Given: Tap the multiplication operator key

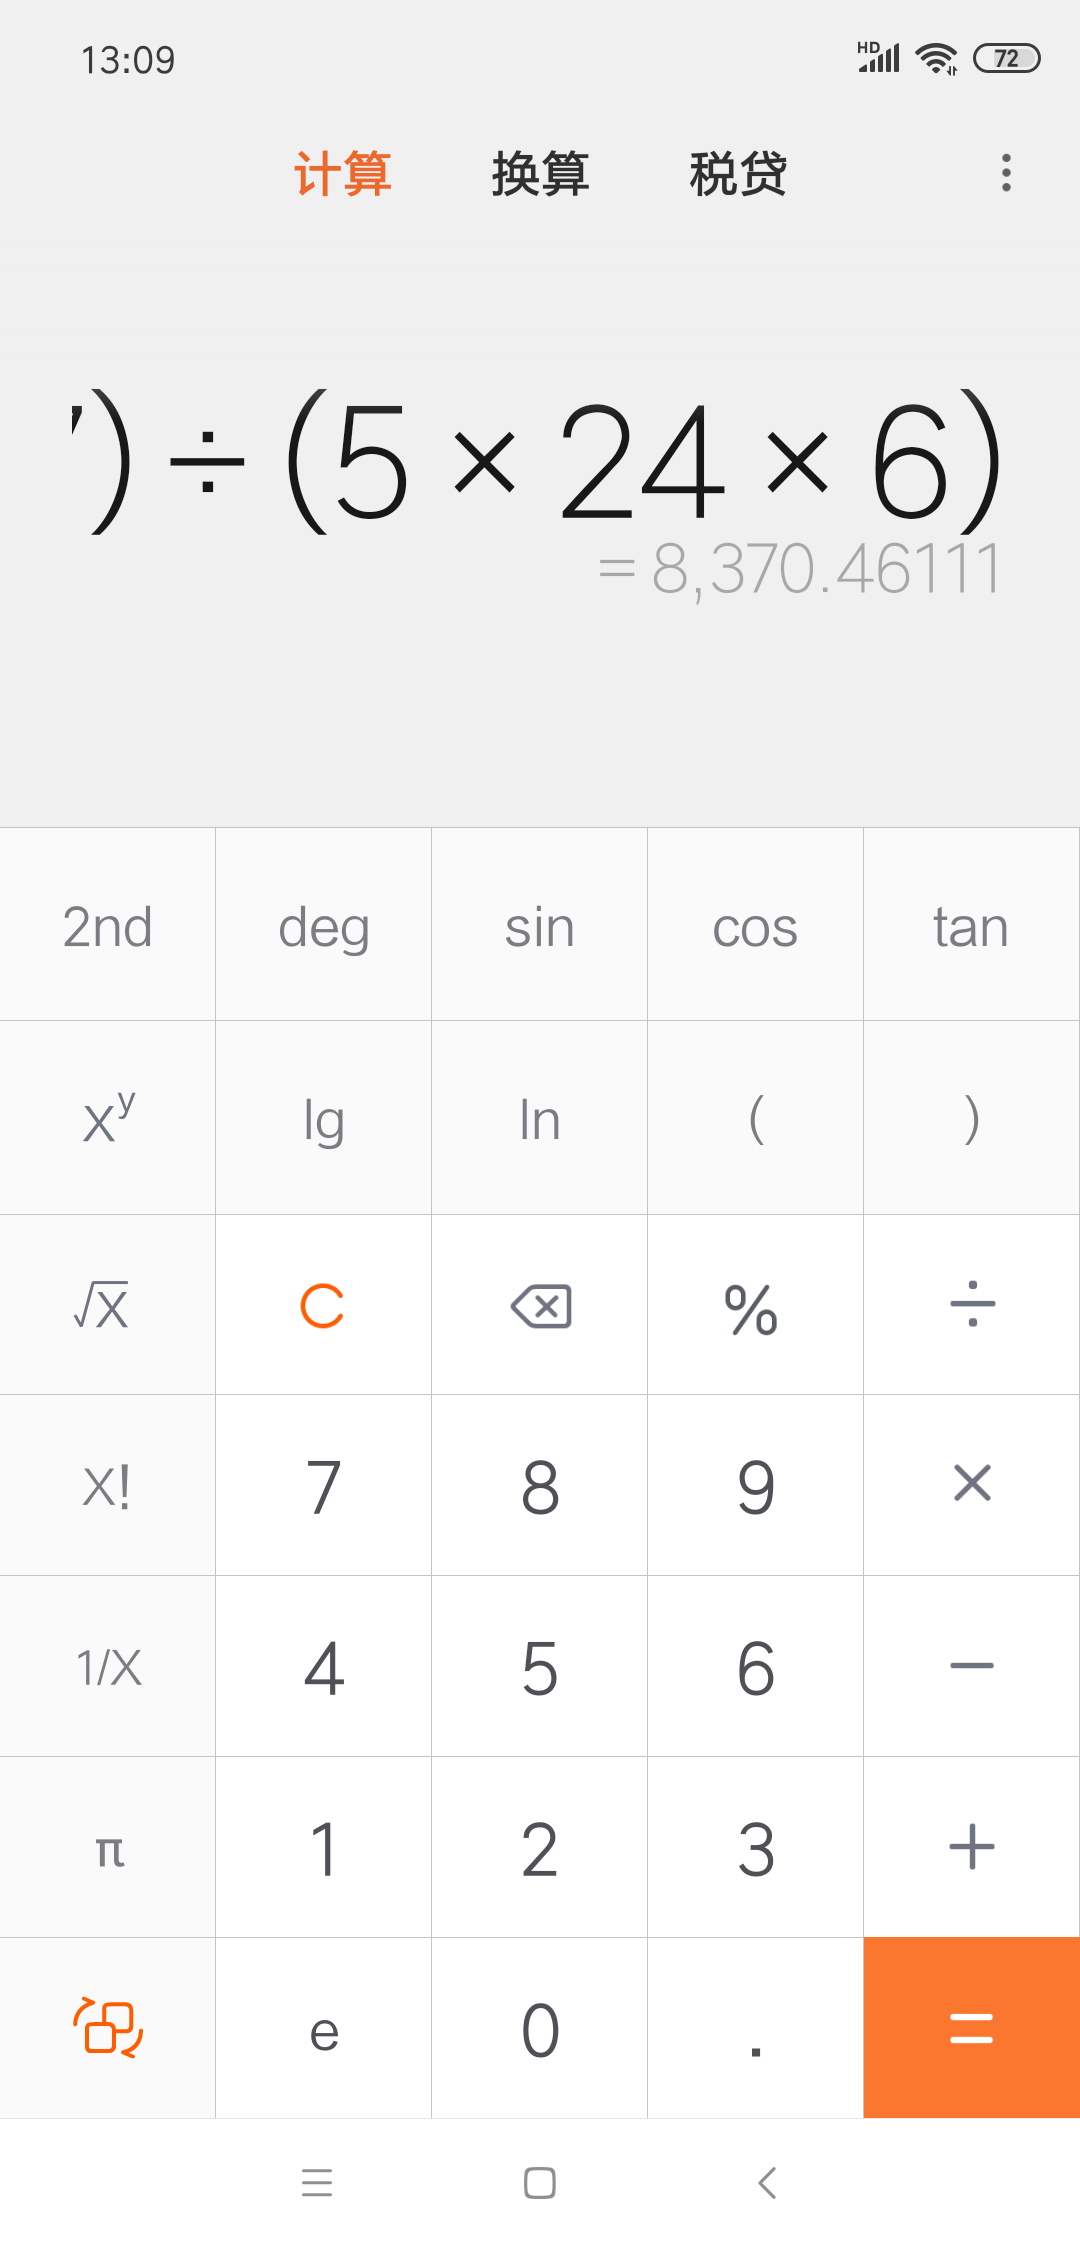Looking at the screenshot, I should (972, 1485).
